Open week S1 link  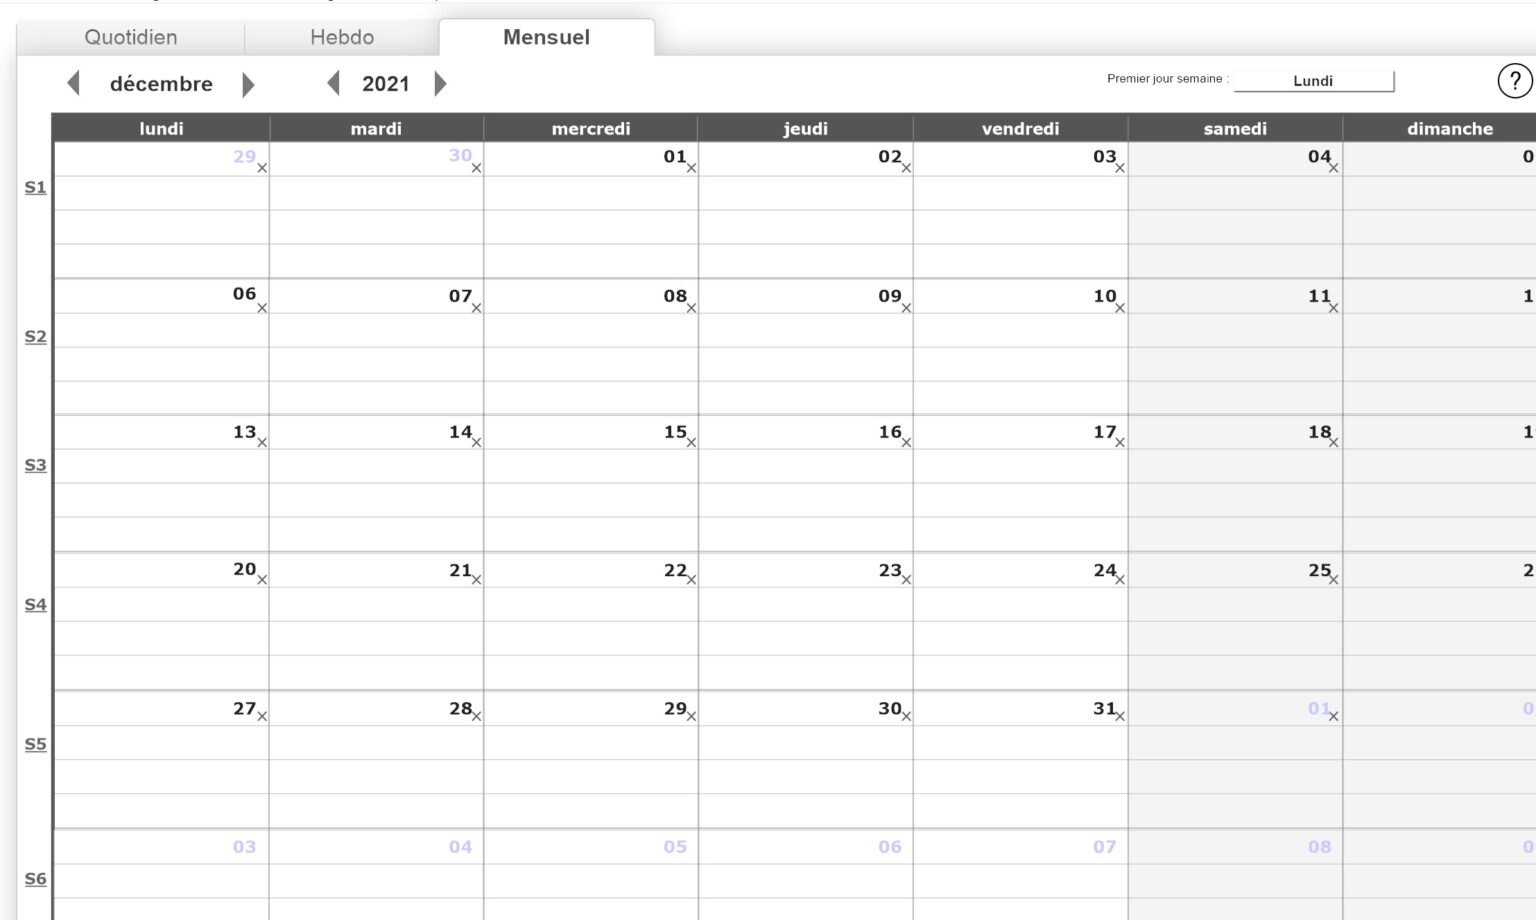tap(35, 187)
